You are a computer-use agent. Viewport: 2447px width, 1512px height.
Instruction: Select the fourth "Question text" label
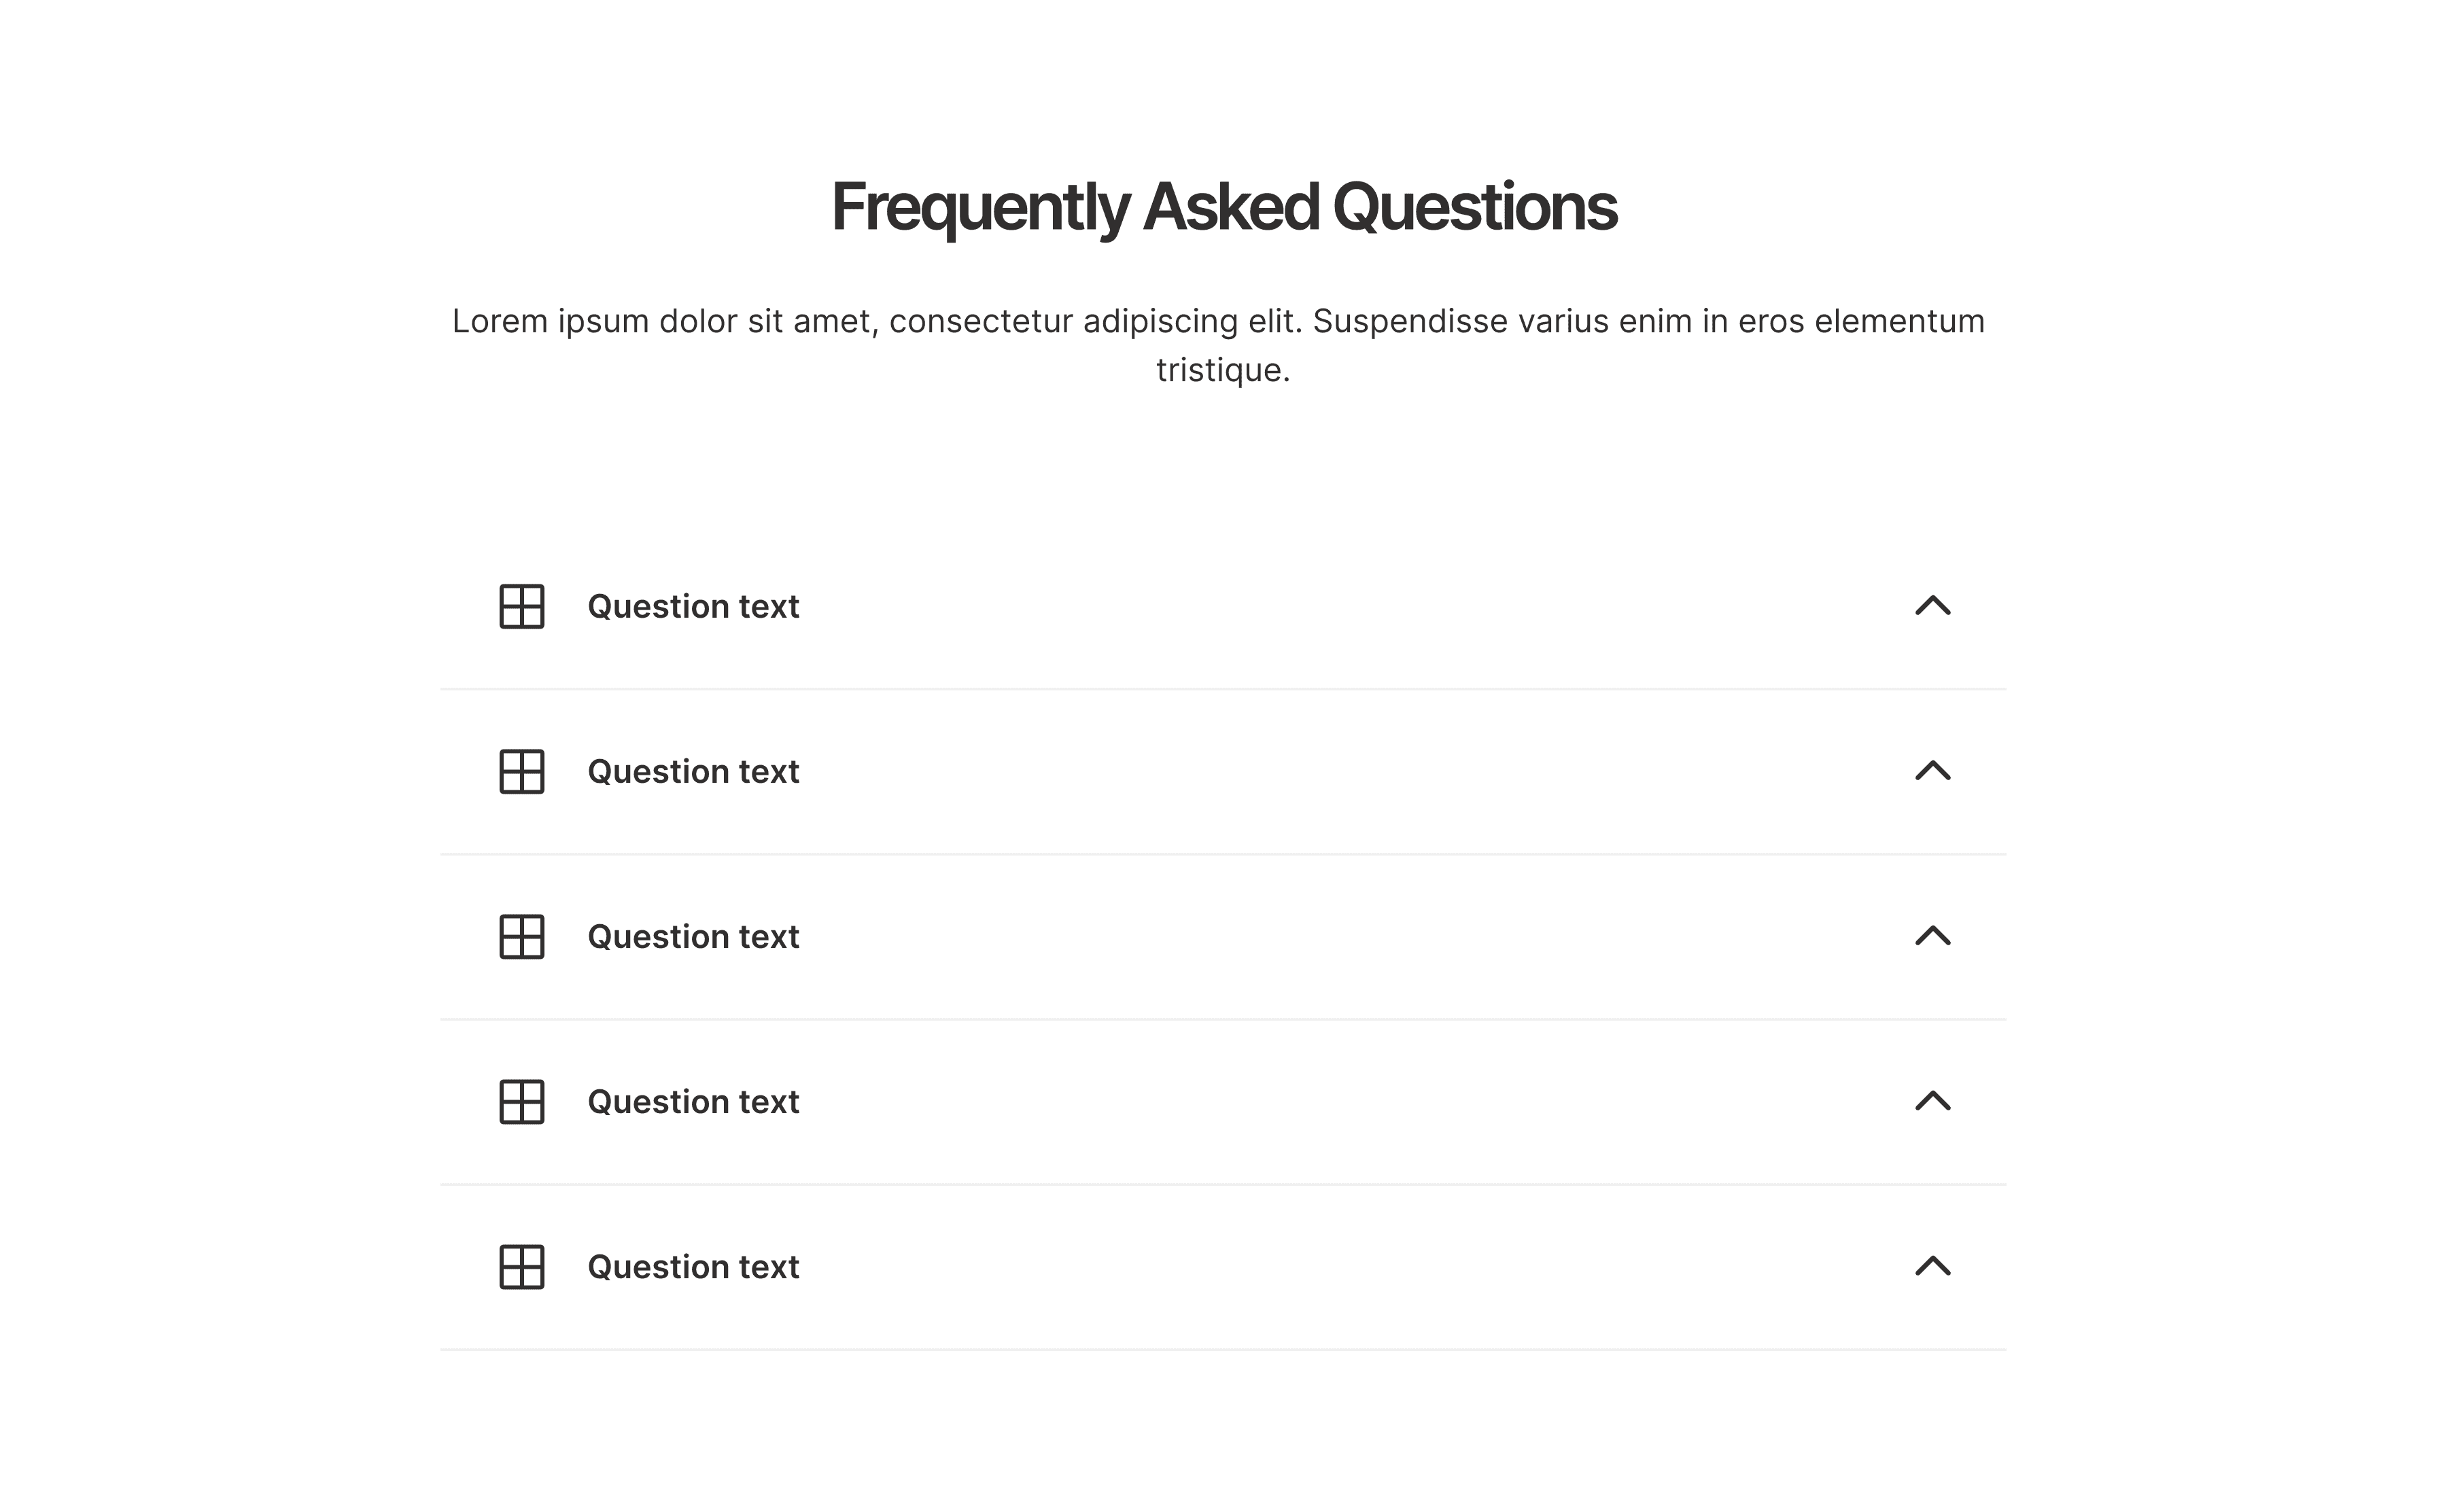(693, 1101)
